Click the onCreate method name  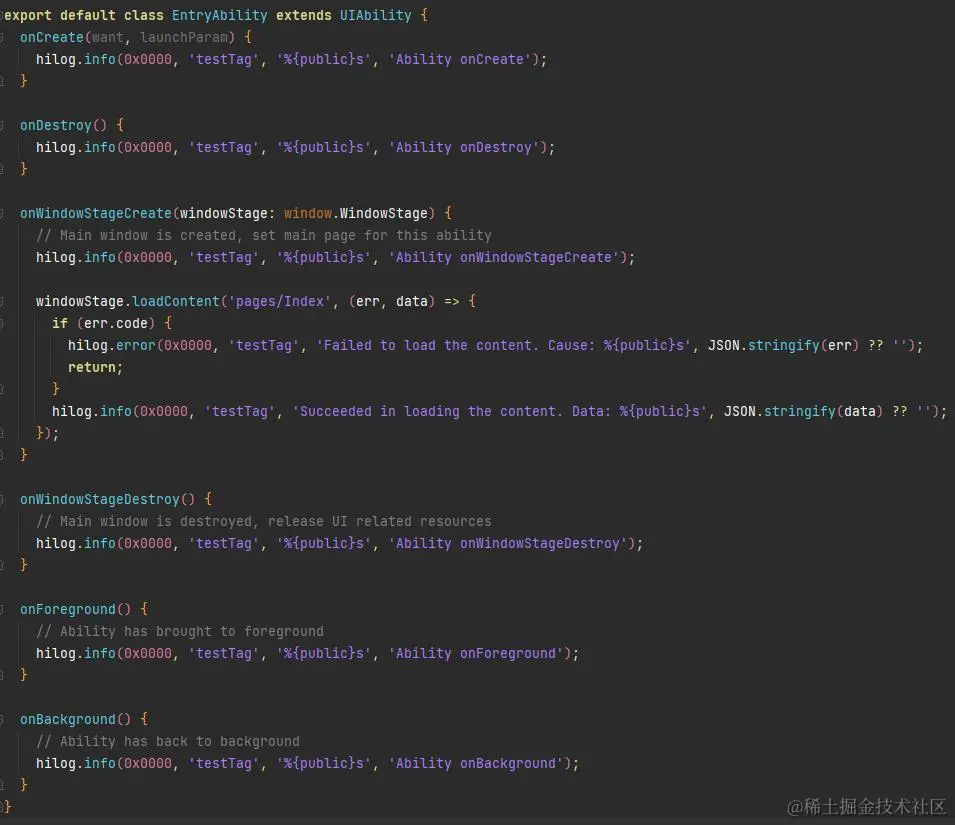pyautogui.click(x=52, y=37)
